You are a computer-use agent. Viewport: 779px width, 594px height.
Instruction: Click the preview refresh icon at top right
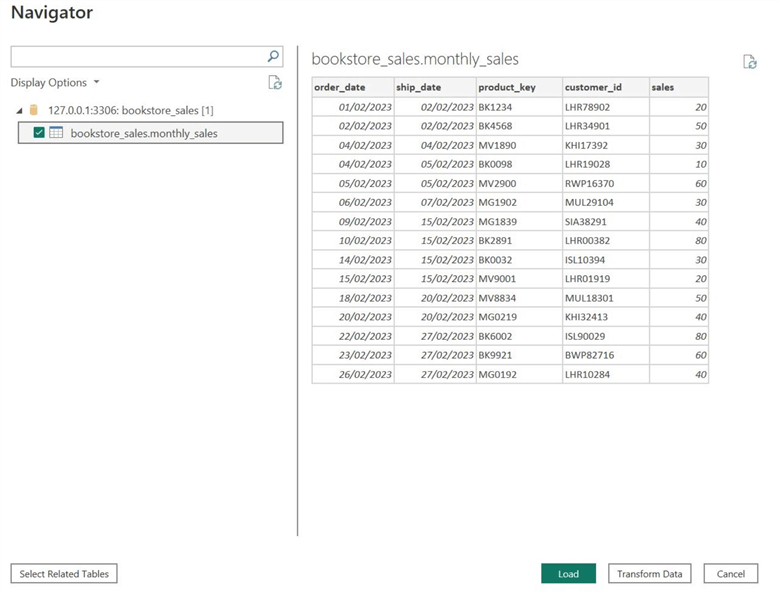(749, 62)
